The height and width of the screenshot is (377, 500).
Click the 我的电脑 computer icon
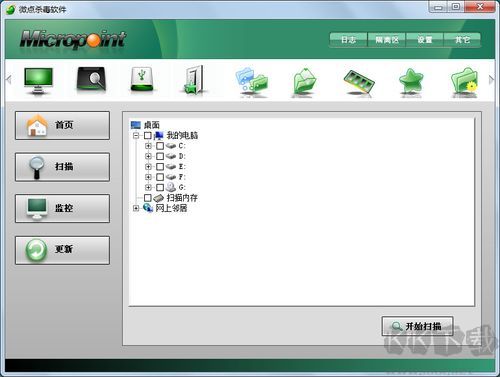159,135
